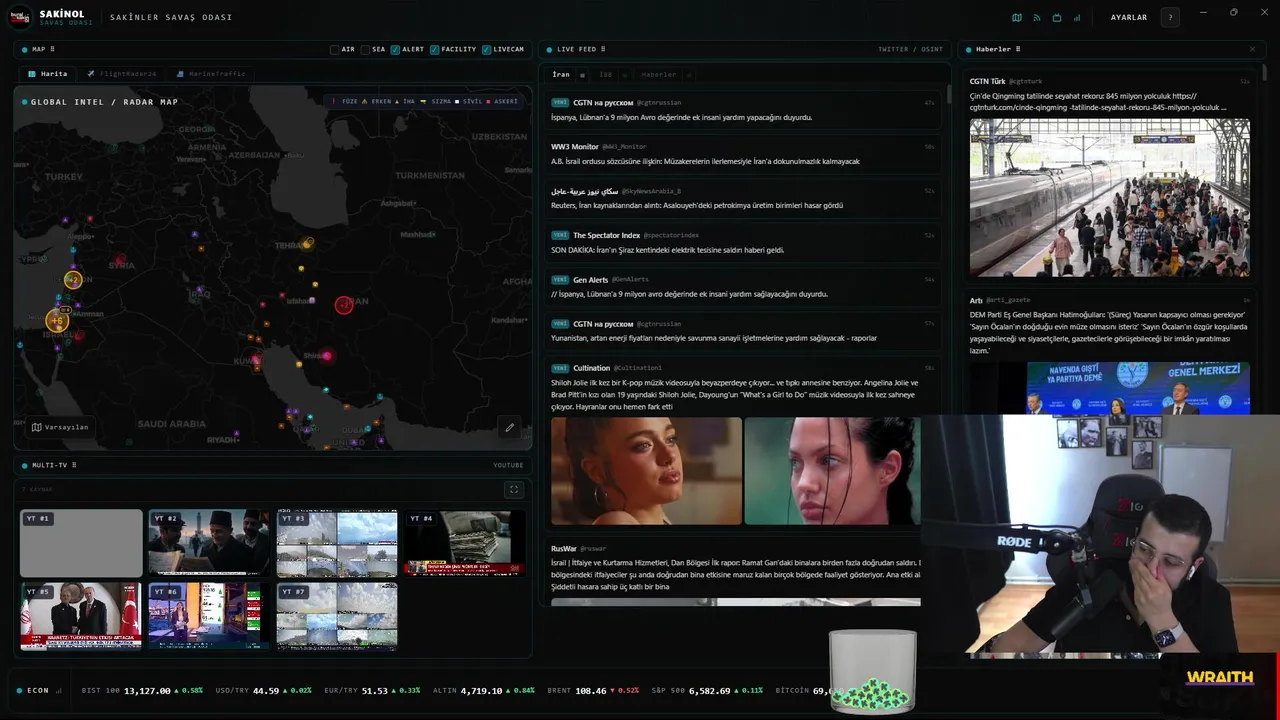
Task: Click the drag handle next to MULTI-TV title
Action: click(74, 465)
